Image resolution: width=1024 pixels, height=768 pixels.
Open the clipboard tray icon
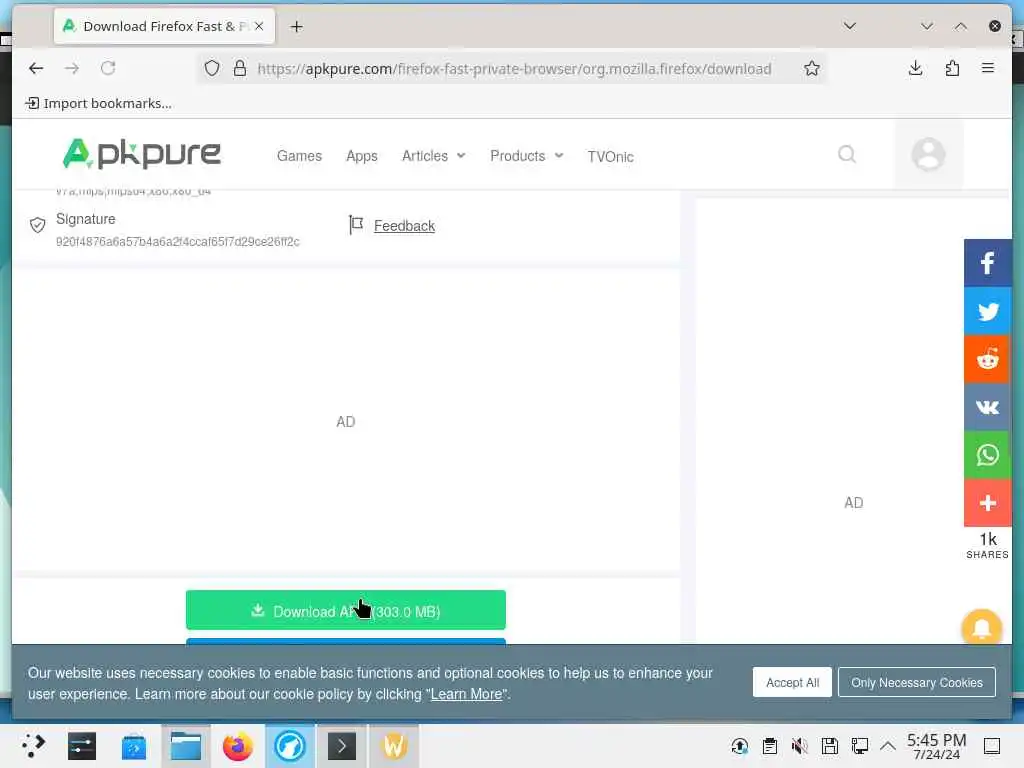(769, 746)
